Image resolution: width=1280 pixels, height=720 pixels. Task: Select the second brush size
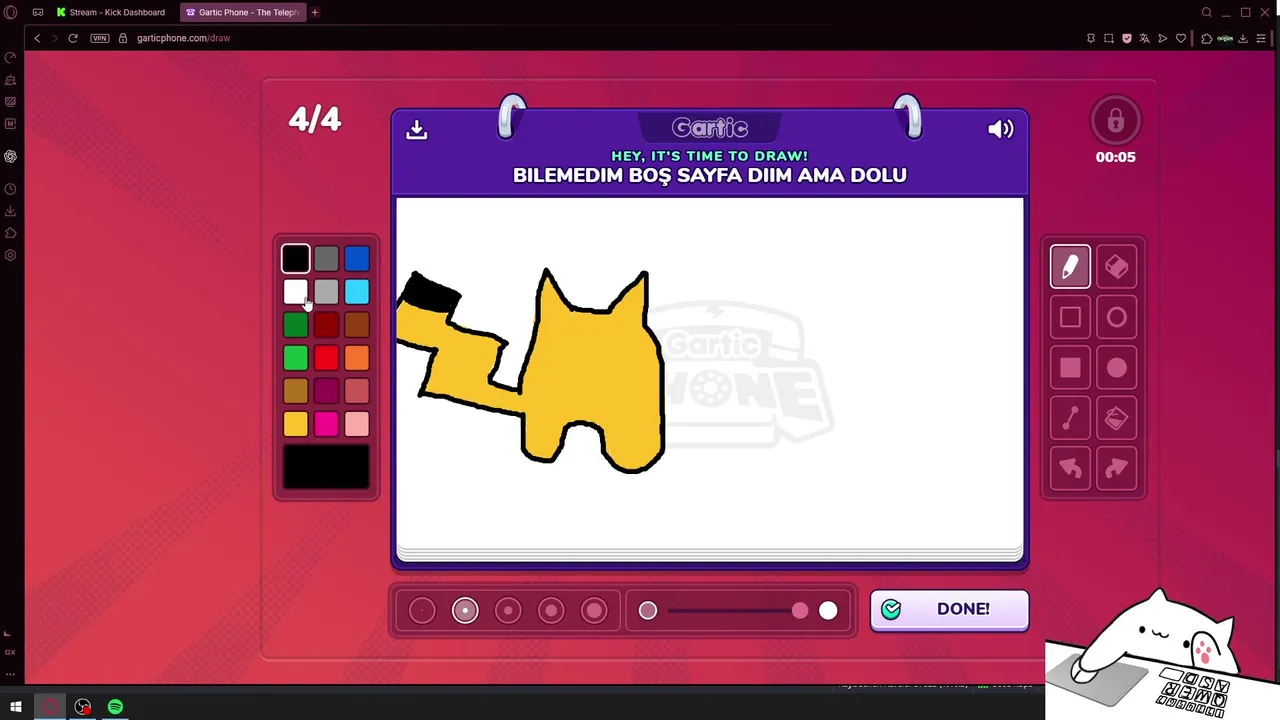point(465,610)
